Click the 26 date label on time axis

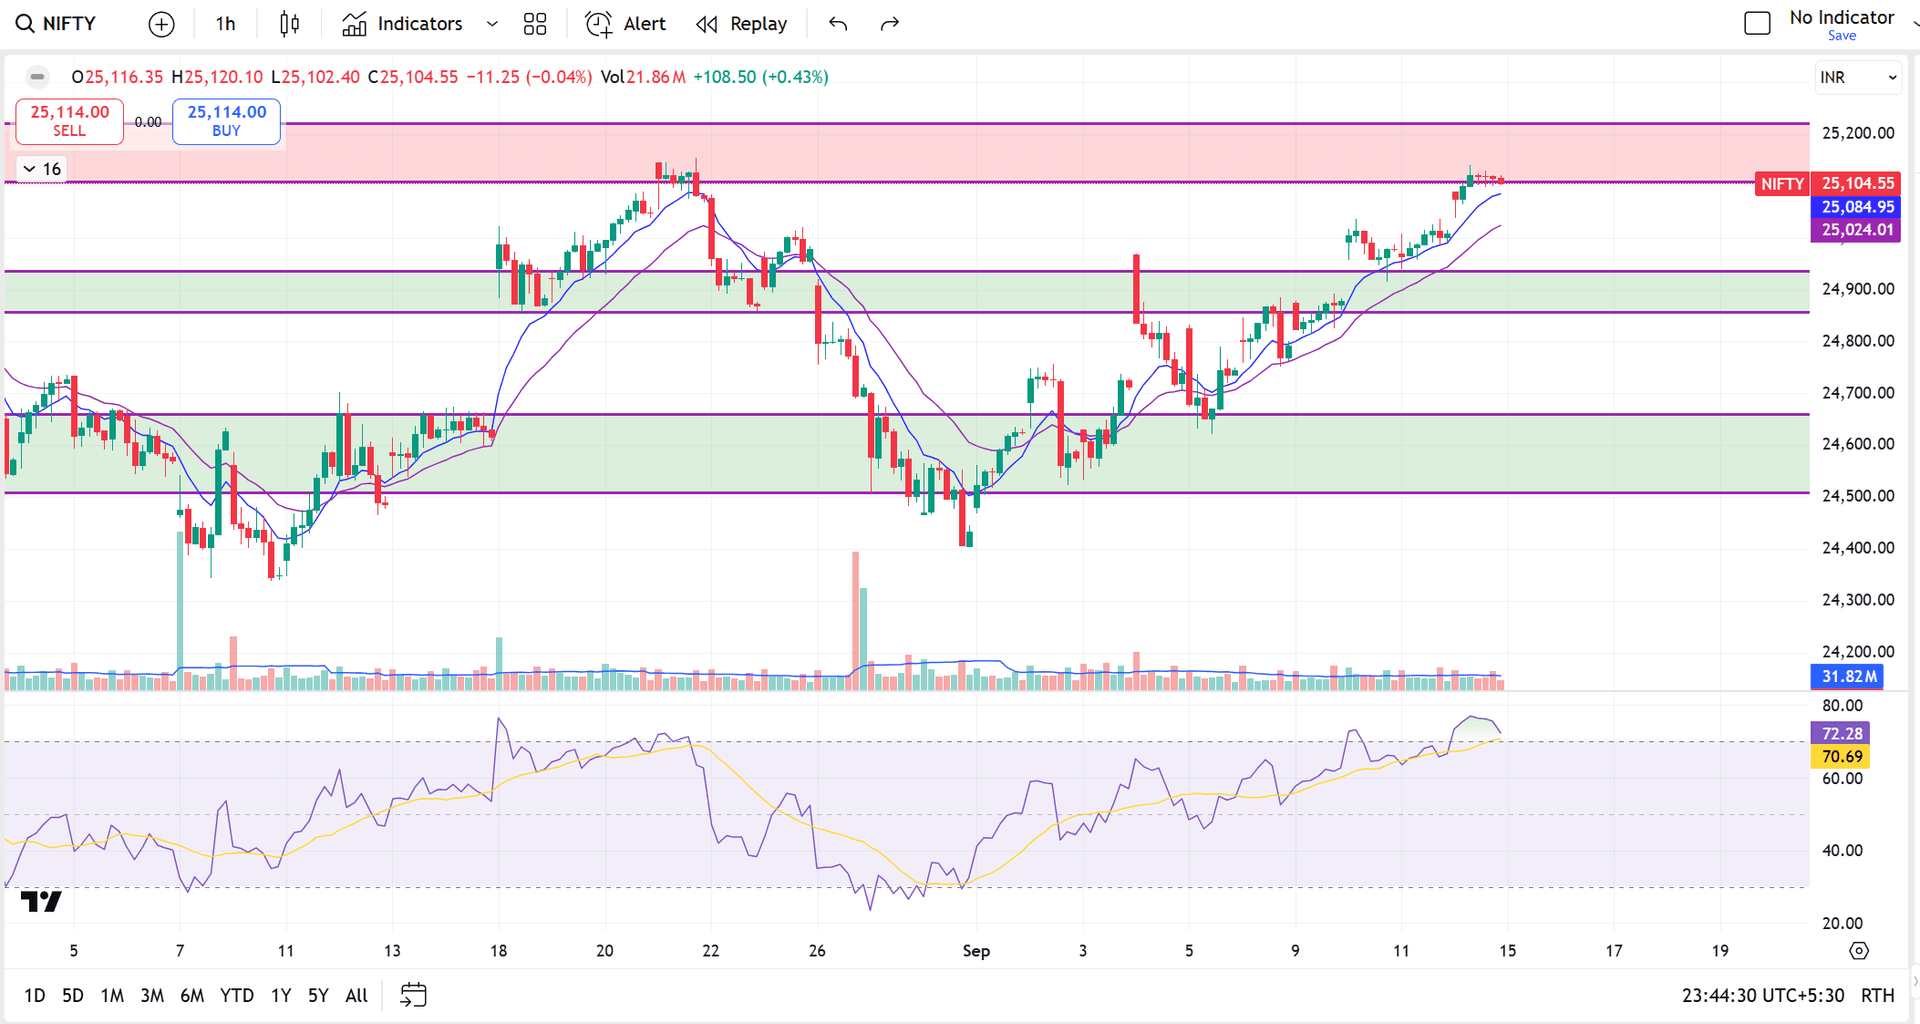pyautogui.click(x=817, y=951)
